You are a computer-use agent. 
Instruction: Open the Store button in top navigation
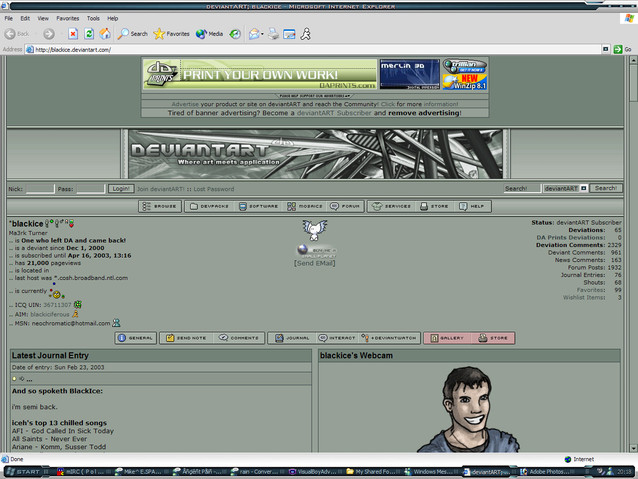click(x=434, y=206)
